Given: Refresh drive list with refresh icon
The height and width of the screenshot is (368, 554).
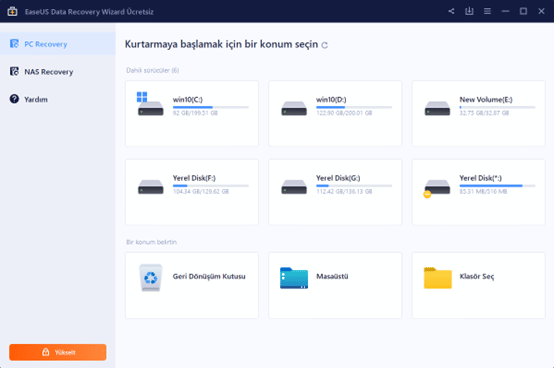Looking at the screenshot, I should tap(325, 45).
